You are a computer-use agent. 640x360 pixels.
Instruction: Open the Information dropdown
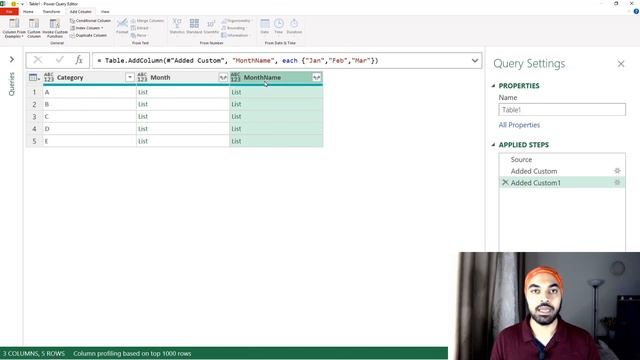point(235,36)
